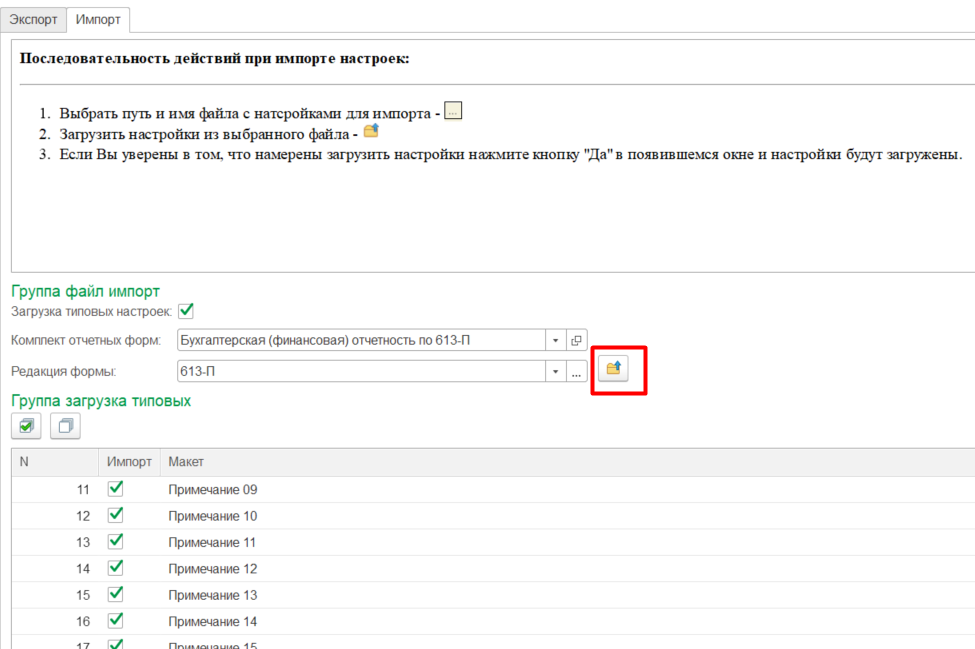Select the Примечание 11 row
The height and width of the screenshot is (649, 975).
(x=212, y=542)
